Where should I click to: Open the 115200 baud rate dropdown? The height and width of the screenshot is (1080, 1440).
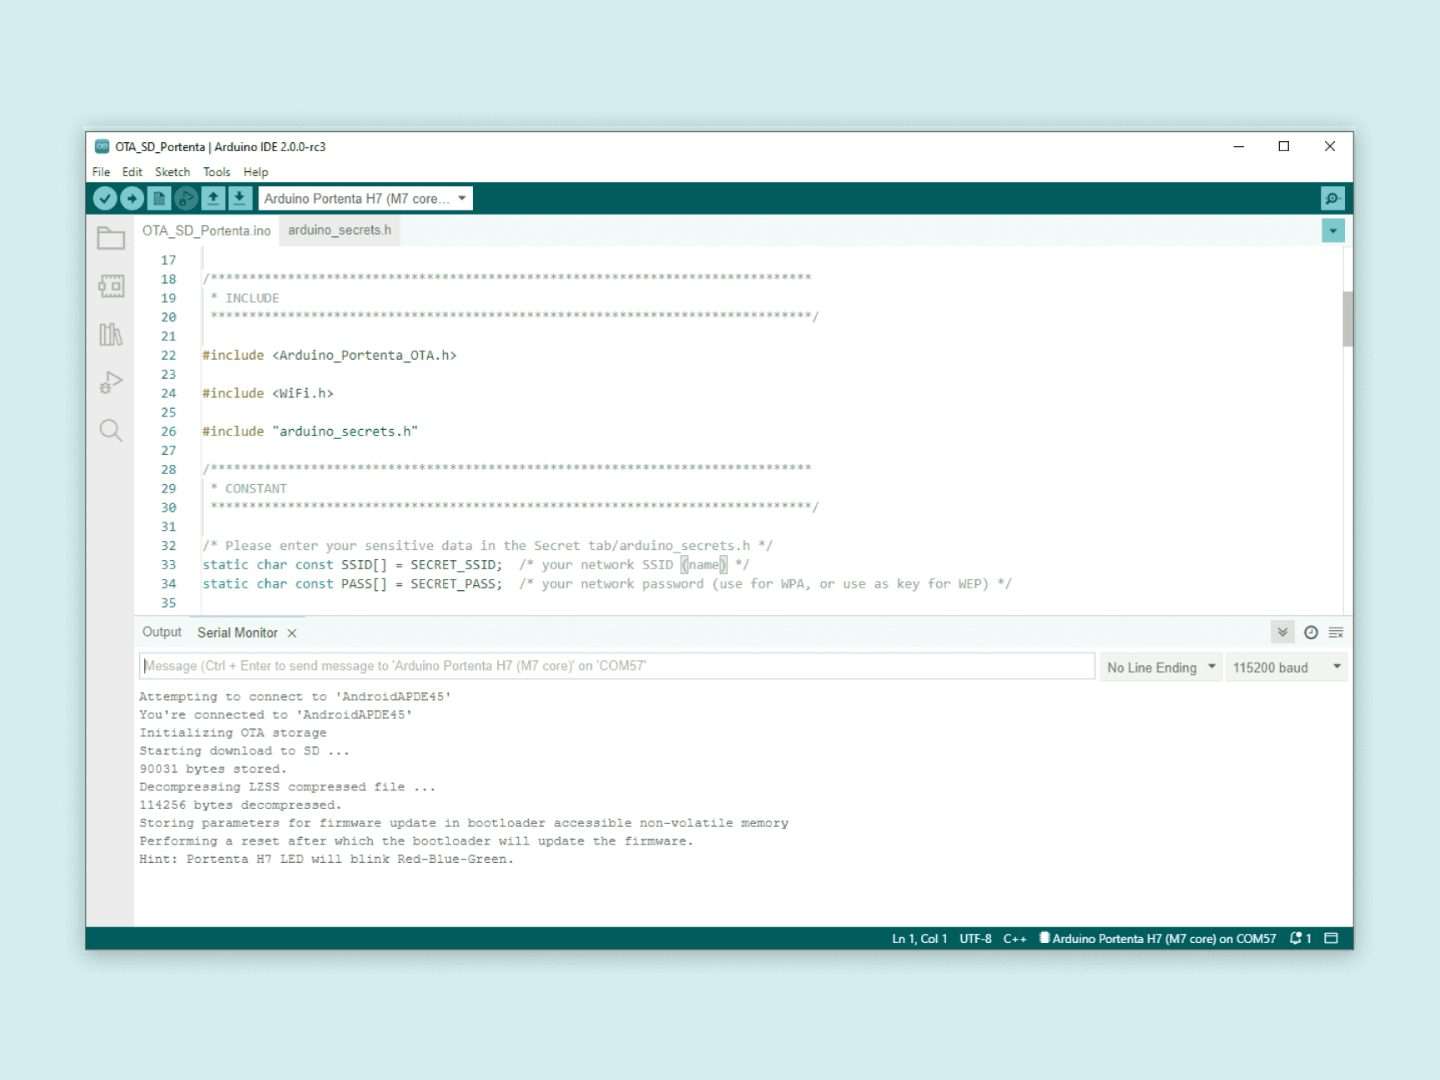pos(1286,667)
